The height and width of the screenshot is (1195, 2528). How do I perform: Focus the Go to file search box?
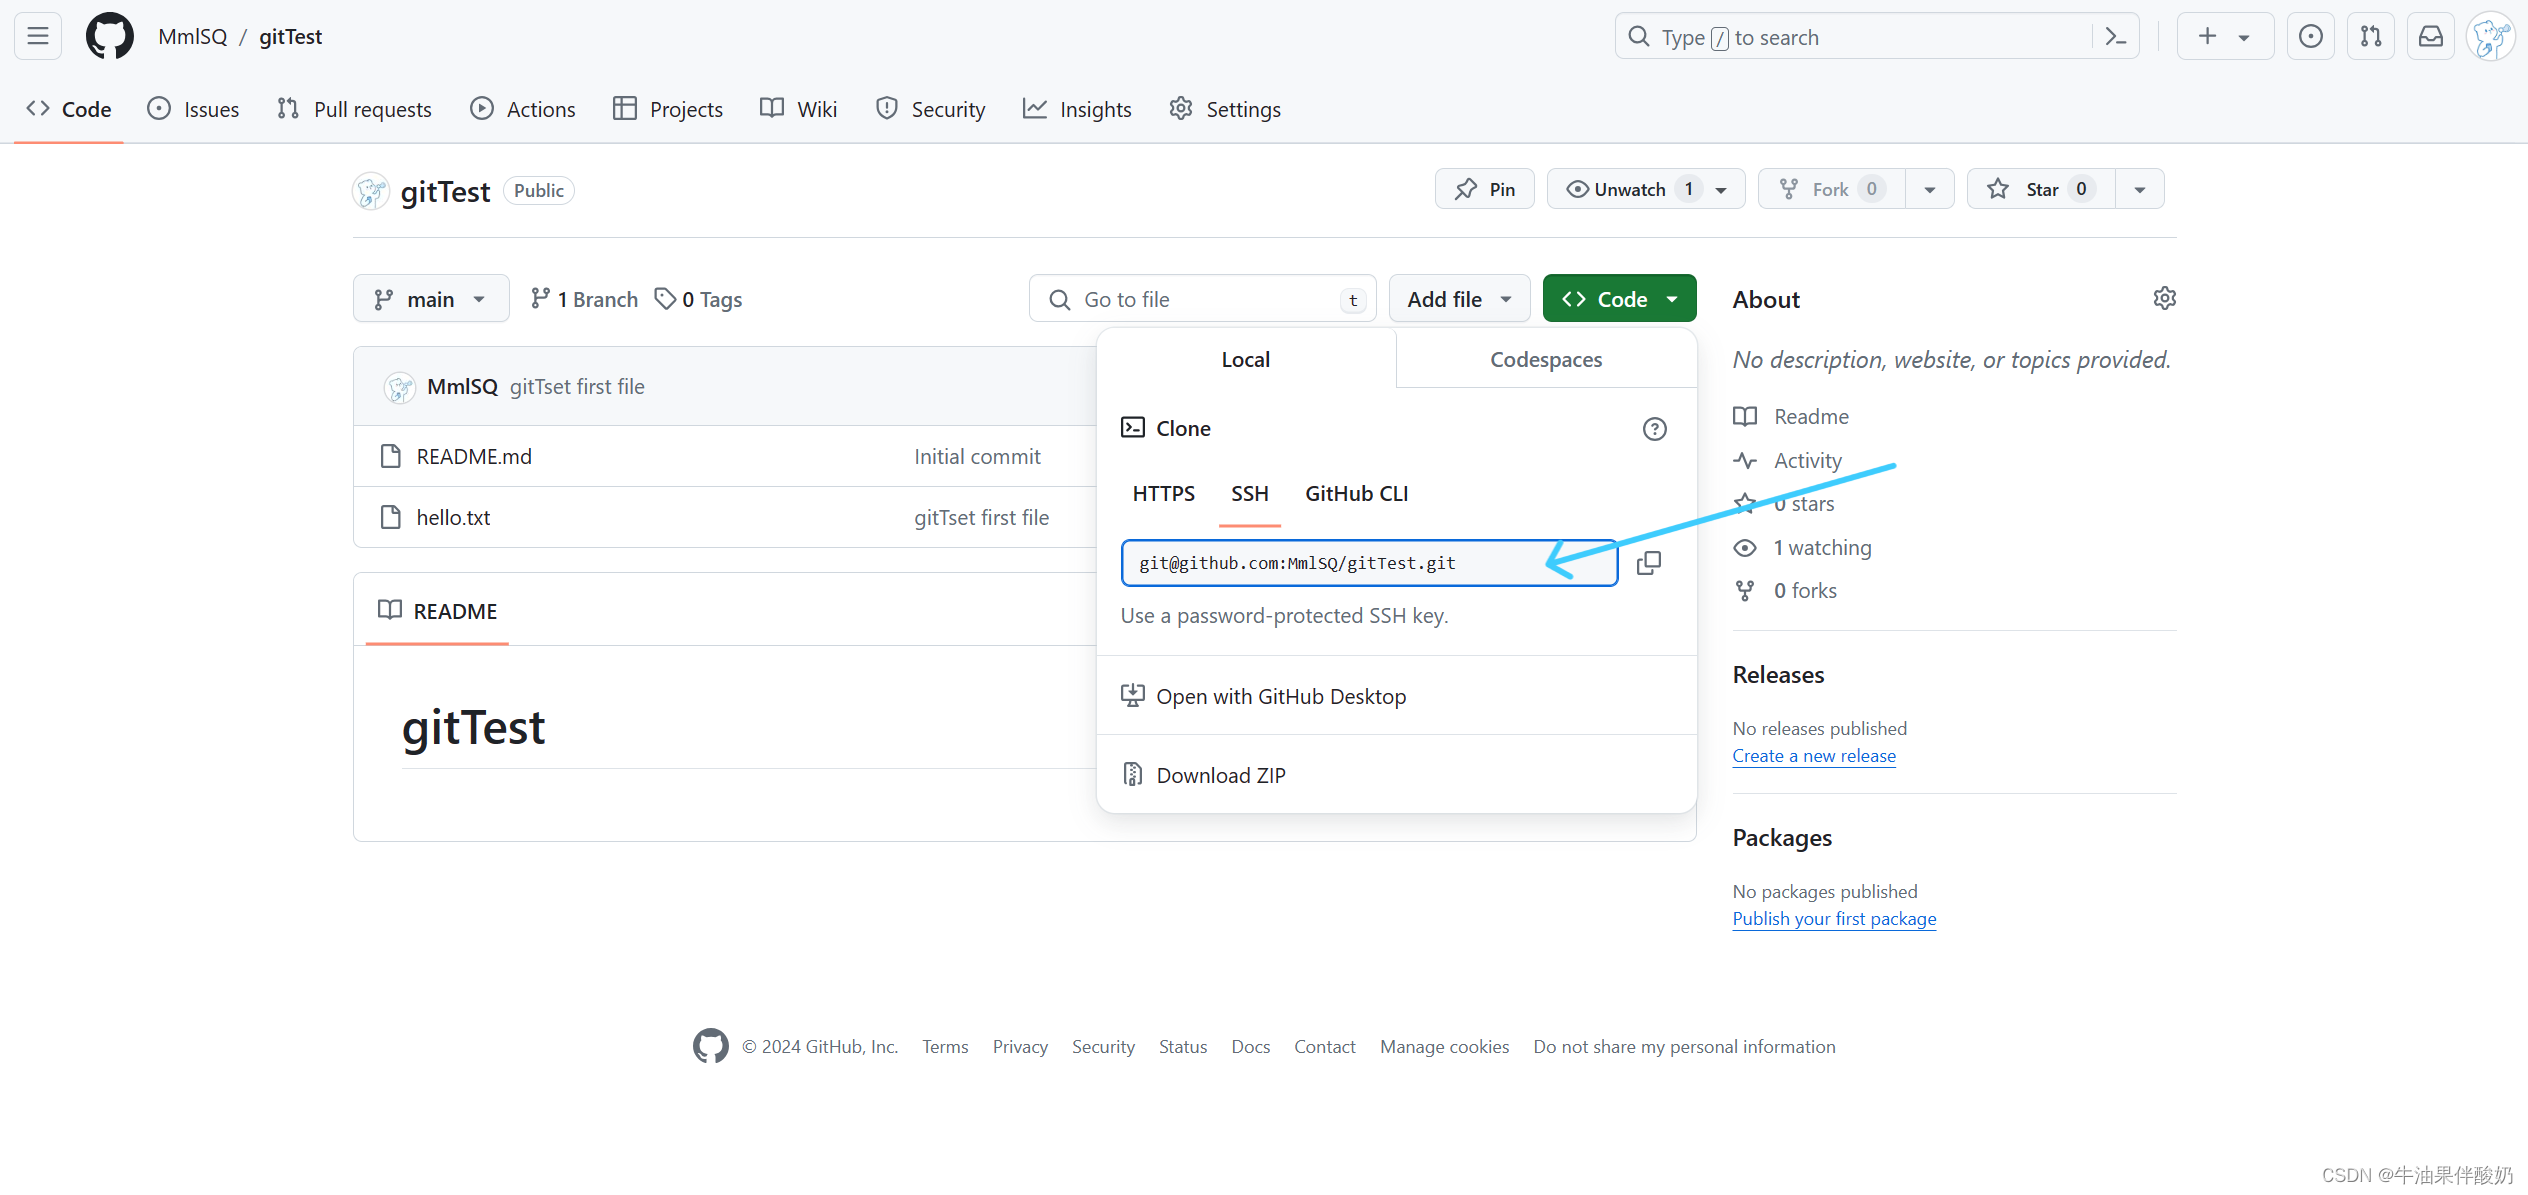point(1200,299)
